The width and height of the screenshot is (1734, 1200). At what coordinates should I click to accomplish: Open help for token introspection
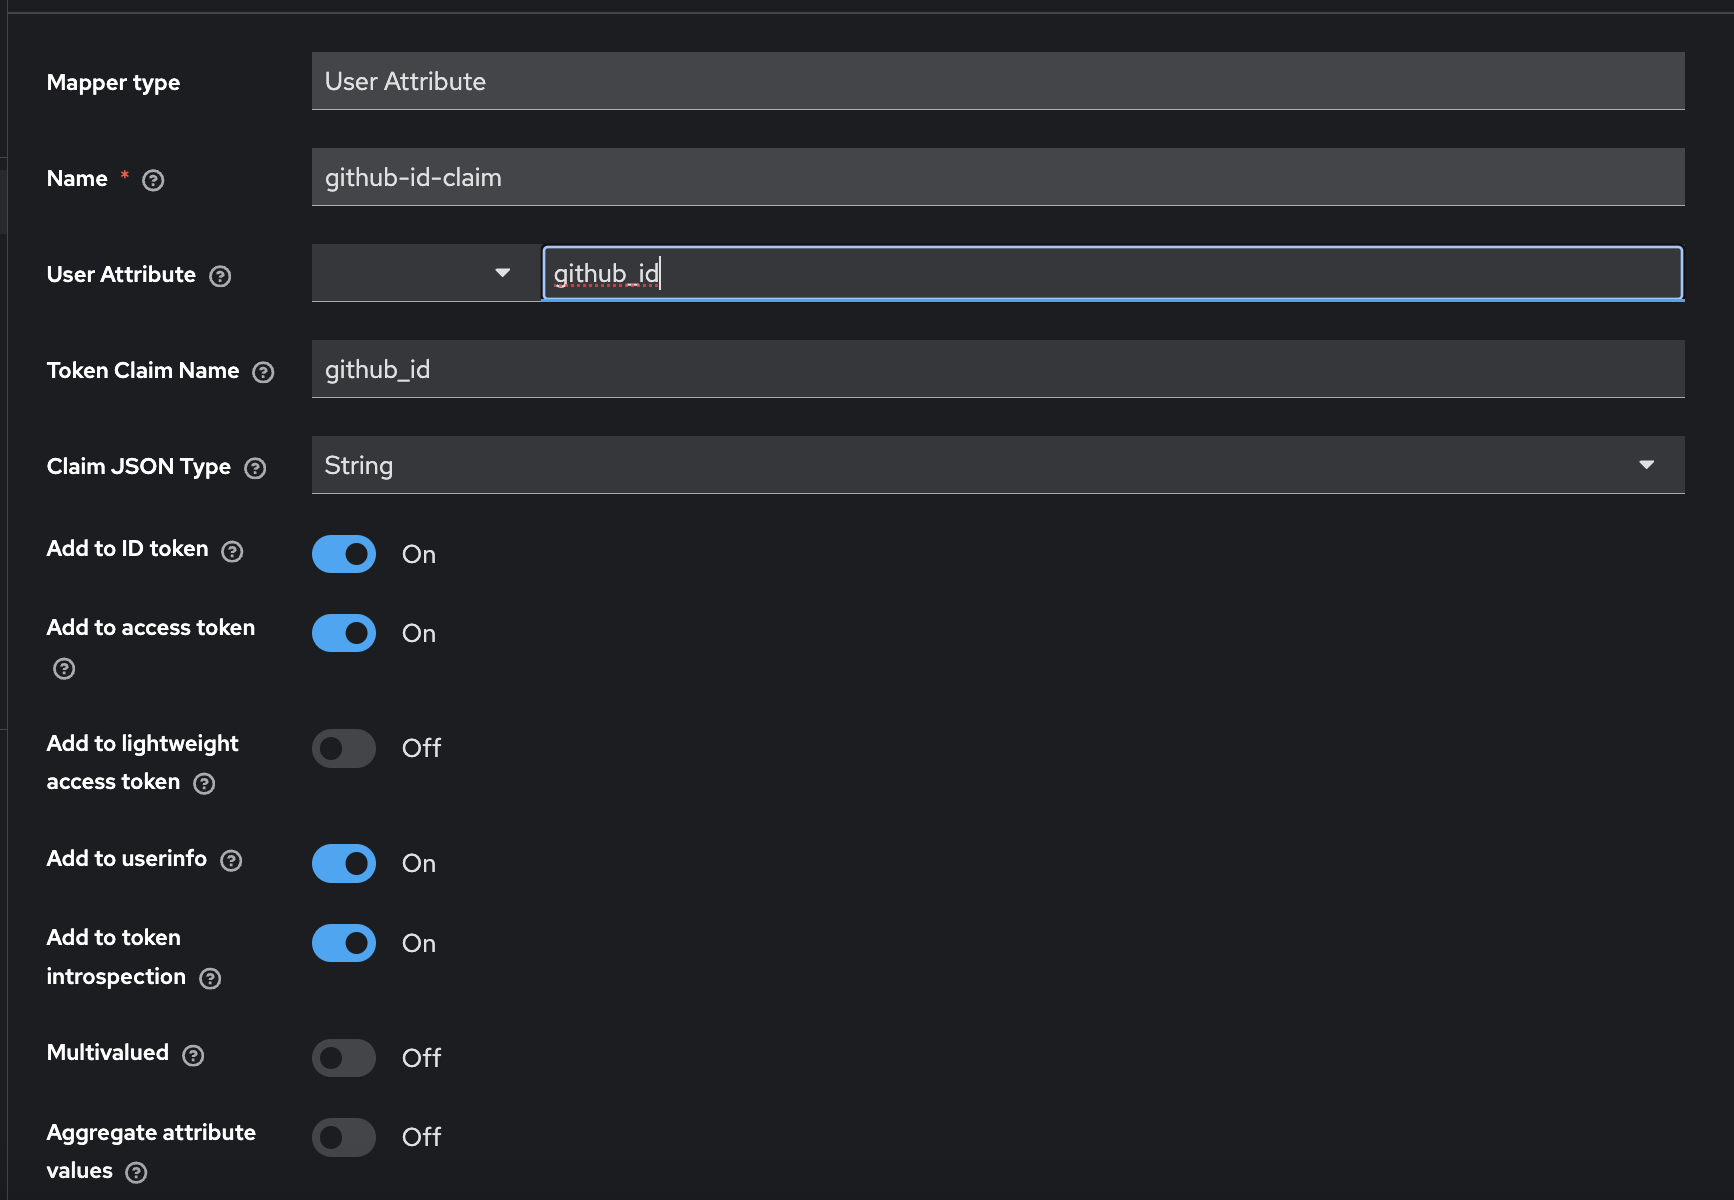[210, 978]
